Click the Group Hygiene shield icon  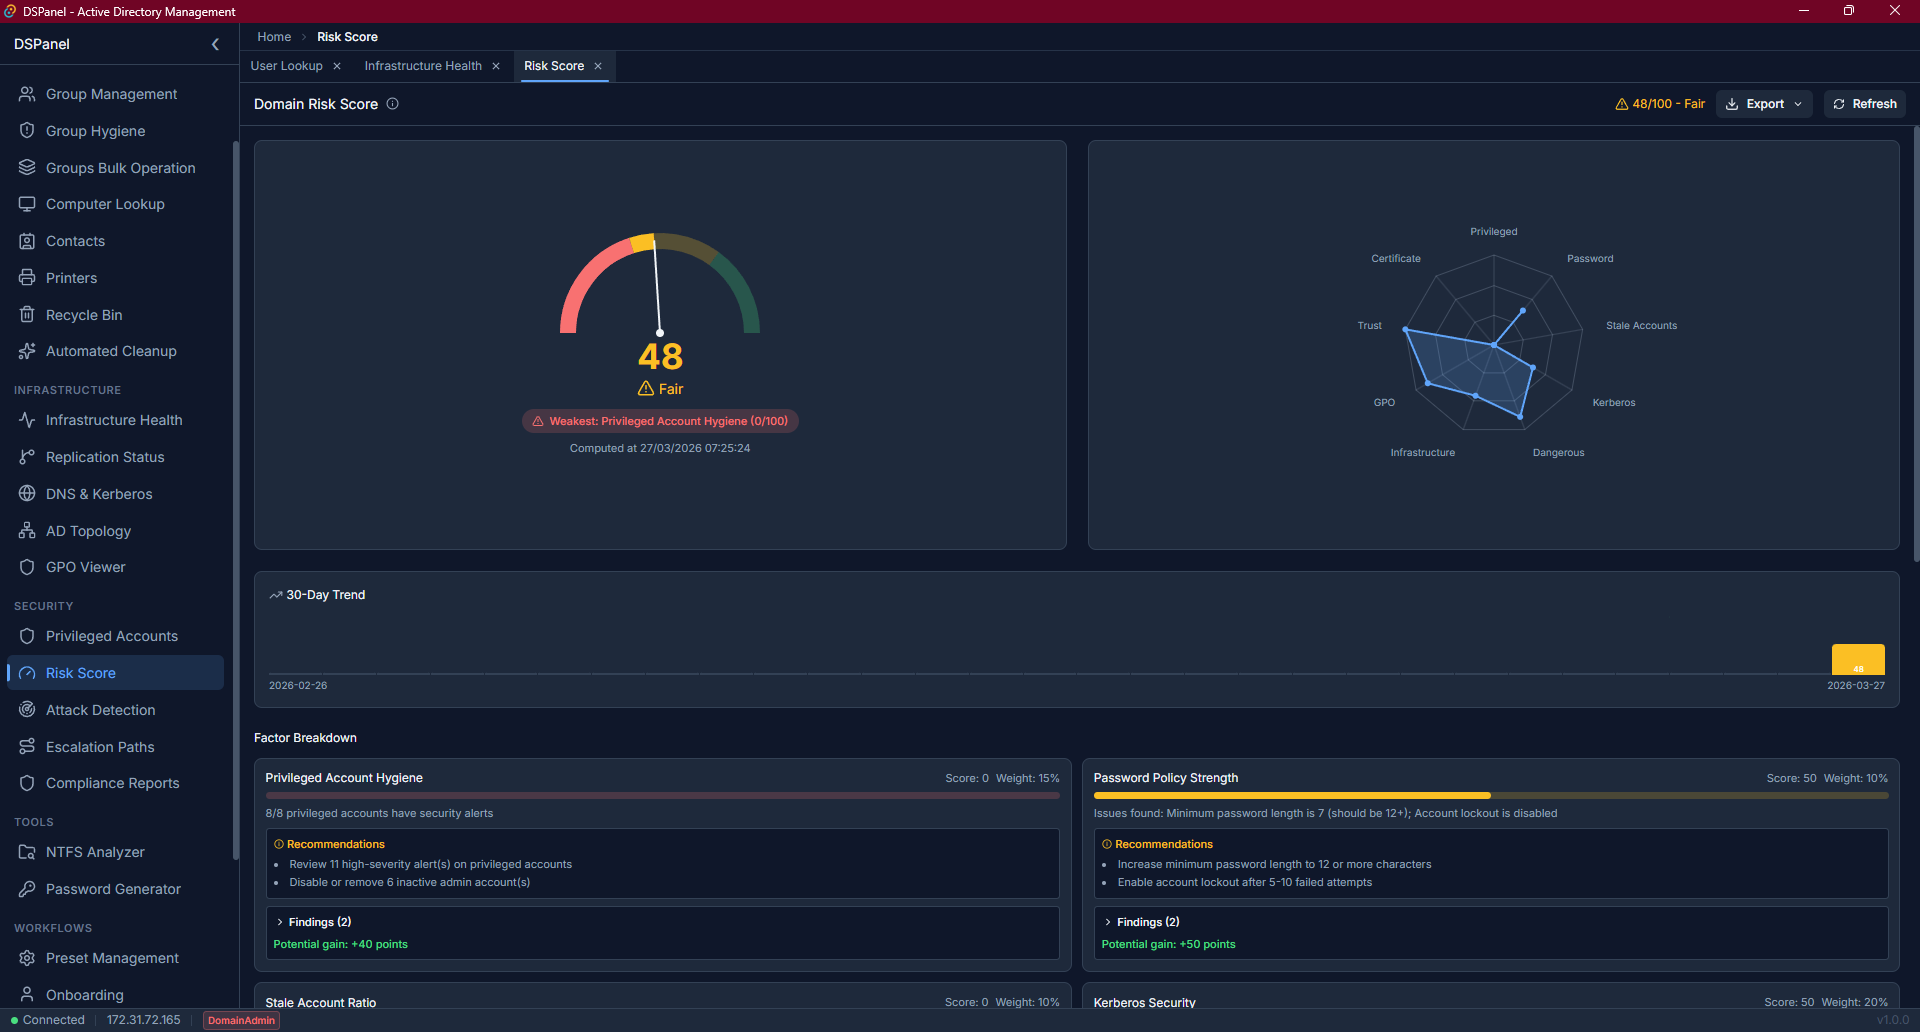click(27, 131)
